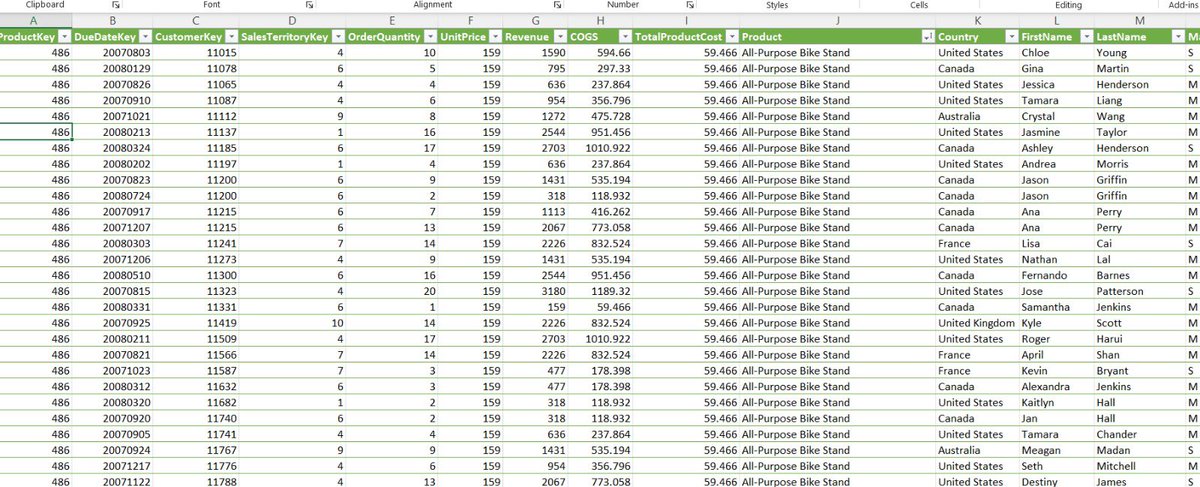
Task: Select the France cell in Lisa's row
Action: click(977, 243)
